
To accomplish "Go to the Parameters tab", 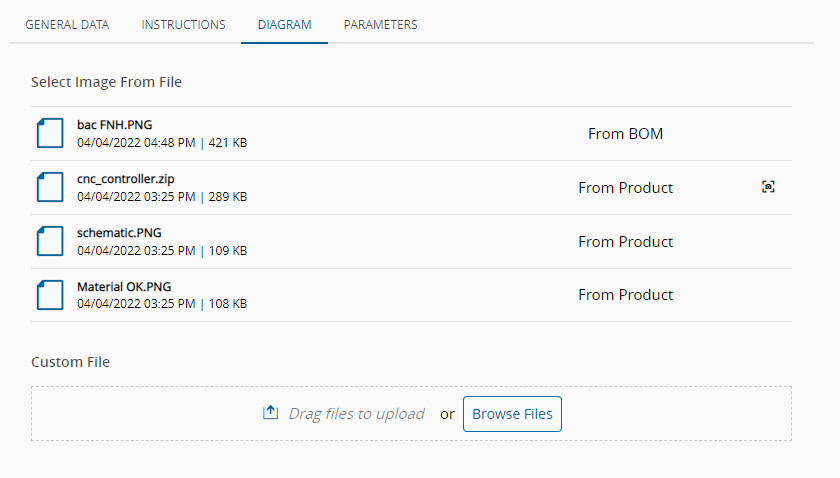I will point(380,24).
